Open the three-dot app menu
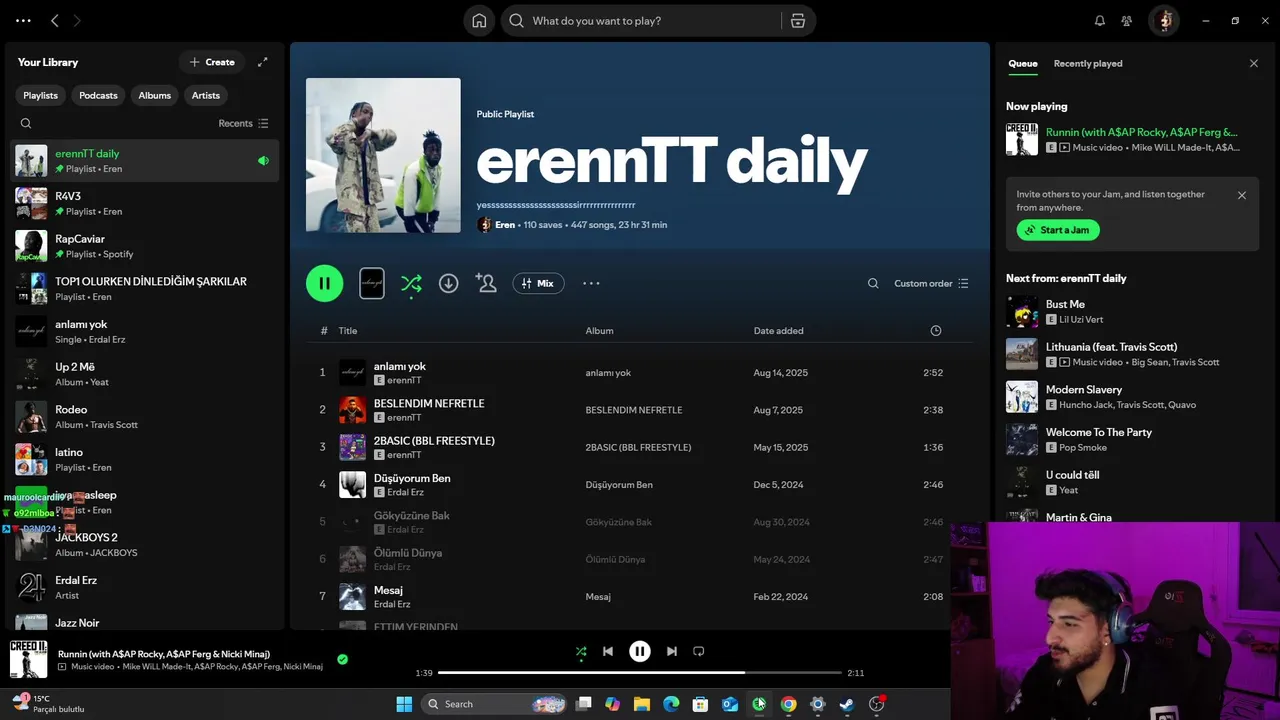The width and height of the screenshot is (1280, 720). (x=23, y=21)
